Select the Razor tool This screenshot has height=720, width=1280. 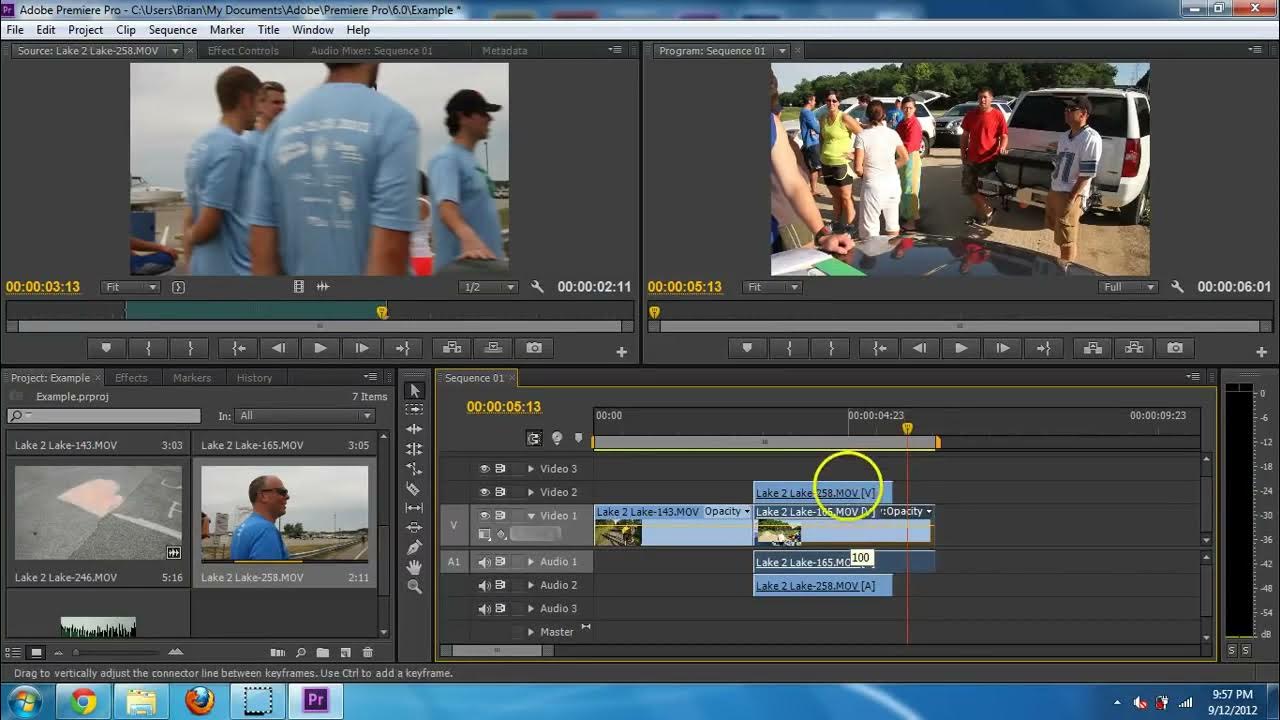[415, 488]
